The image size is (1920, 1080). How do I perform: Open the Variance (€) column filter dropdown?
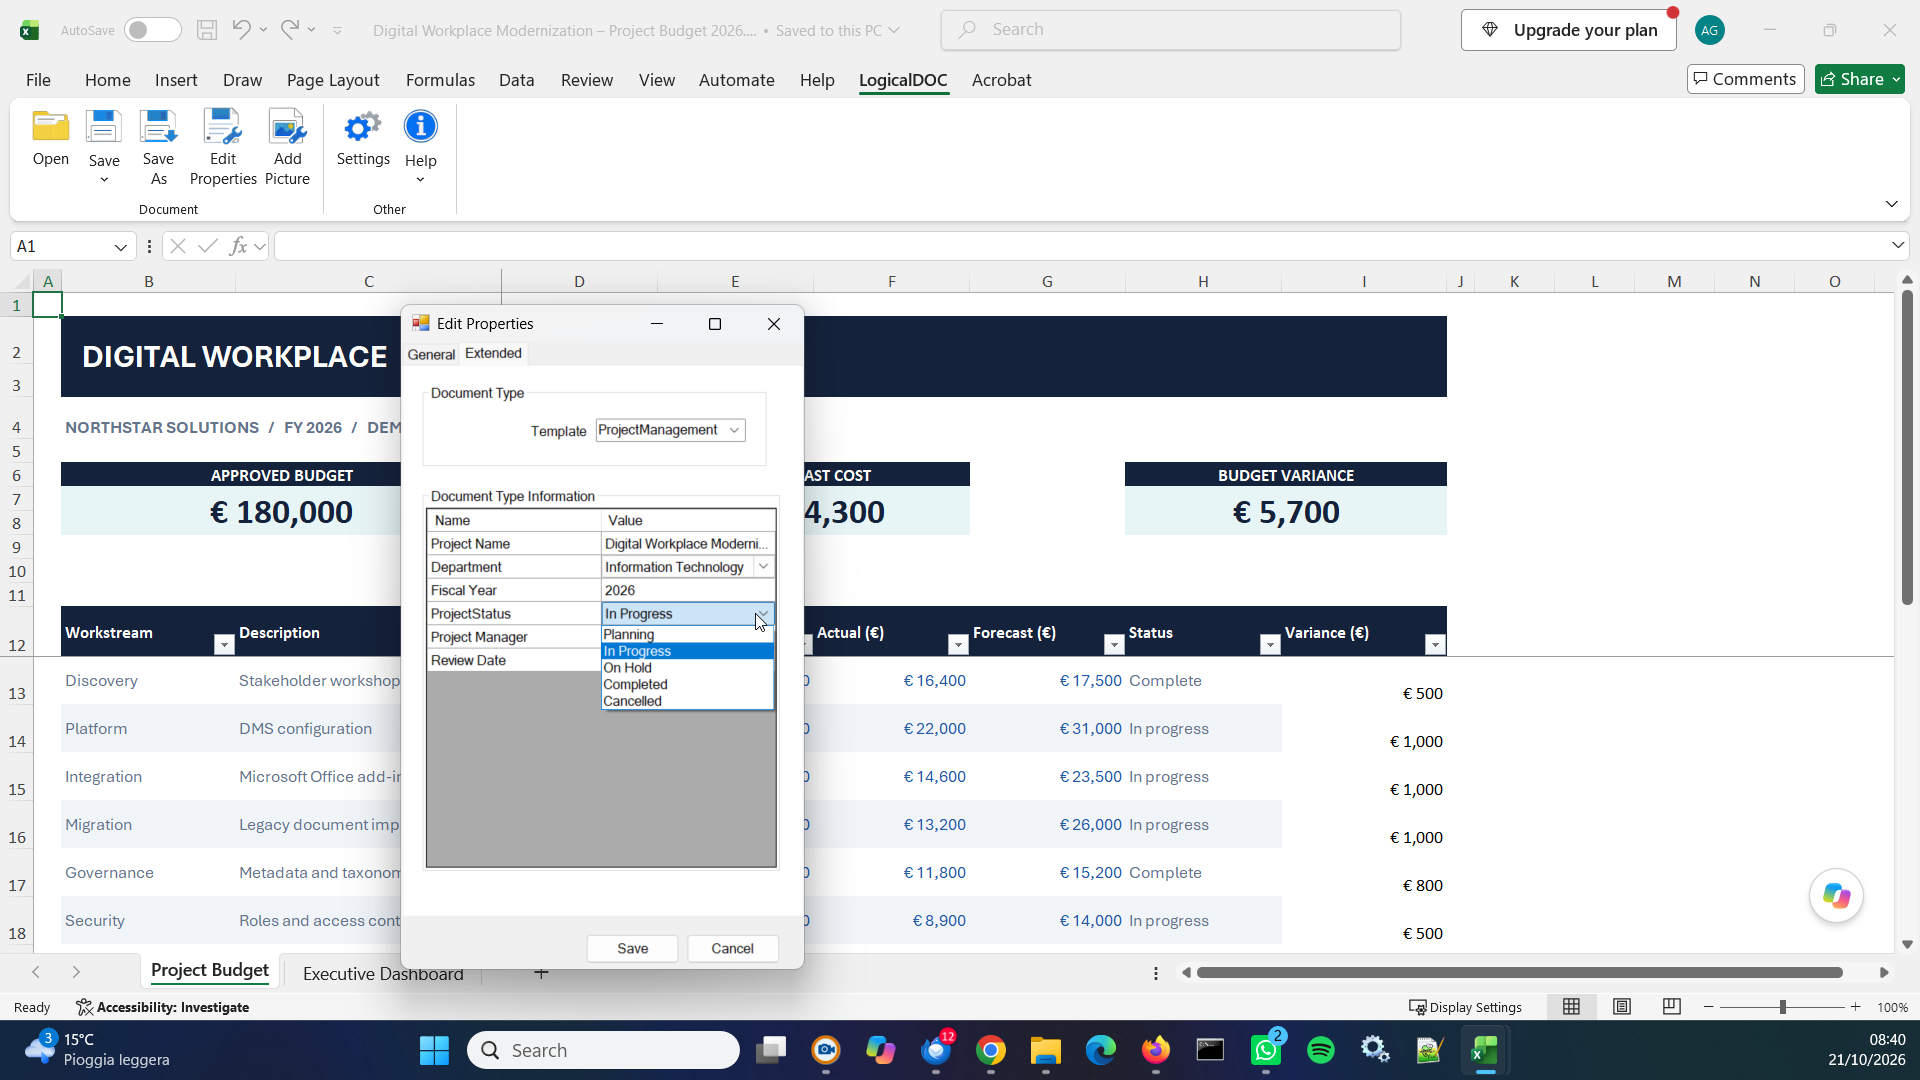(1435, 645)
